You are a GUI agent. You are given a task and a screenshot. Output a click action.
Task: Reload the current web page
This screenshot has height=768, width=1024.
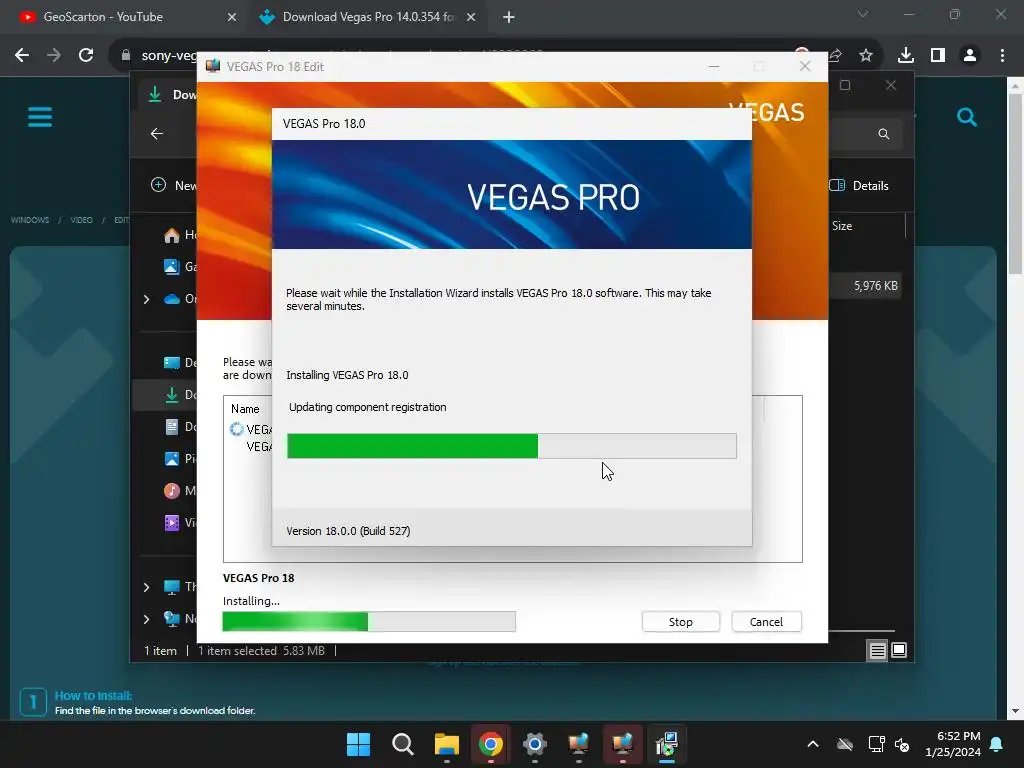pos(86,55)
